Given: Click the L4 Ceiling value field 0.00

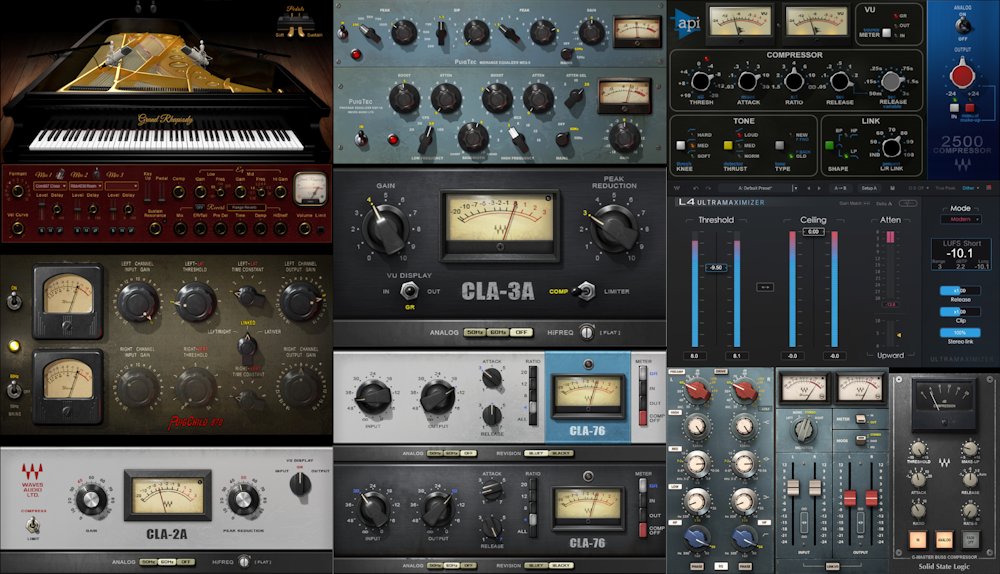Looking at the screenshot, I should tap(814, 232).
